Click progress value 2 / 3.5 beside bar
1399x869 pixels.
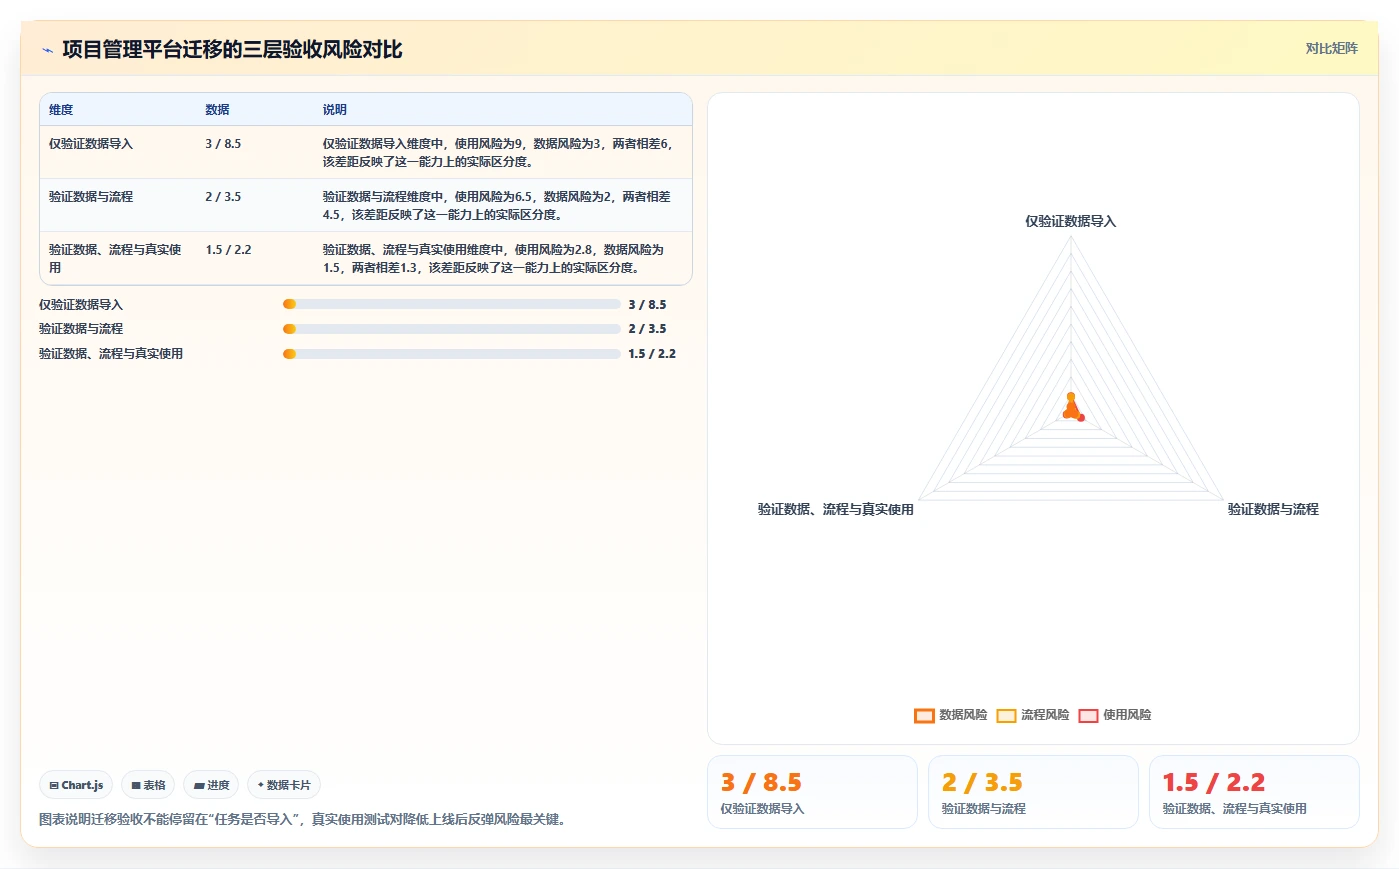point(647,329)
